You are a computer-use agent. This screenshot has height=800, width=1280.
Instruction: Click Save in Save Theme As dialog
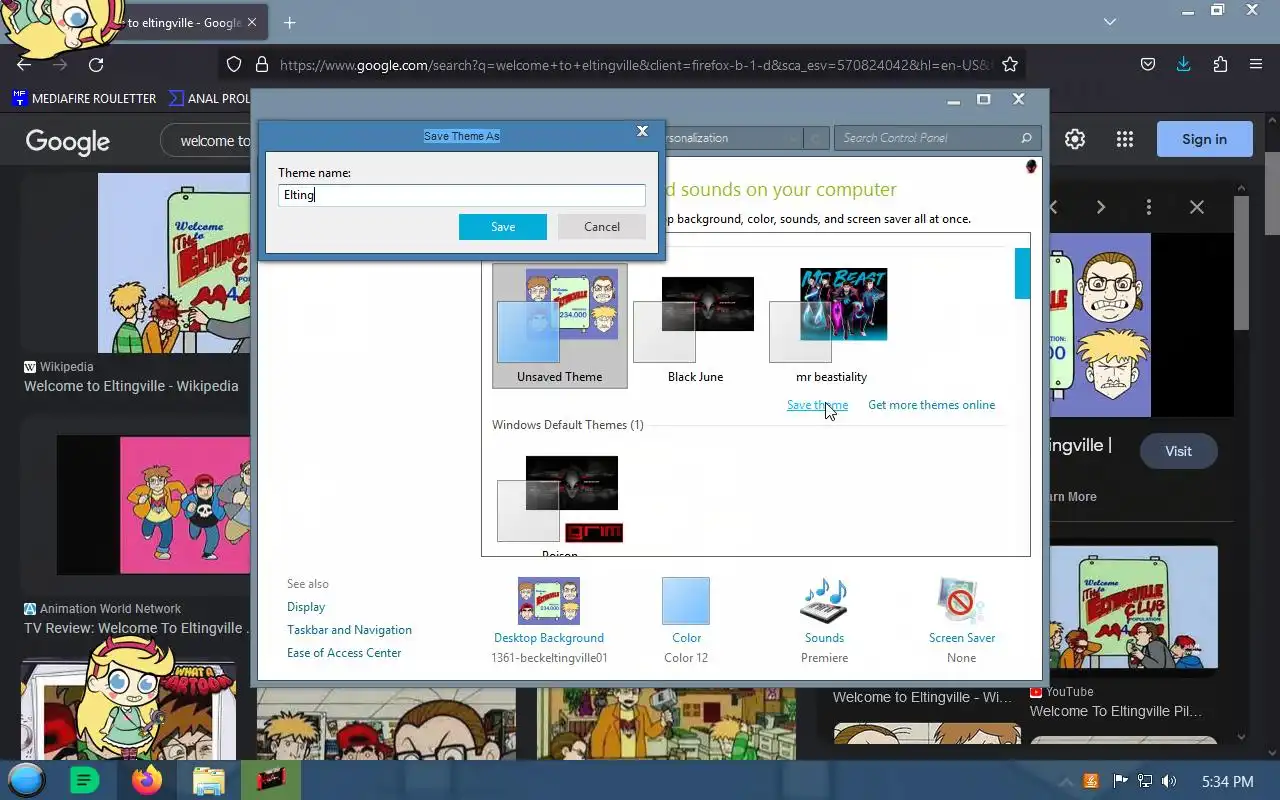point(503,227)
